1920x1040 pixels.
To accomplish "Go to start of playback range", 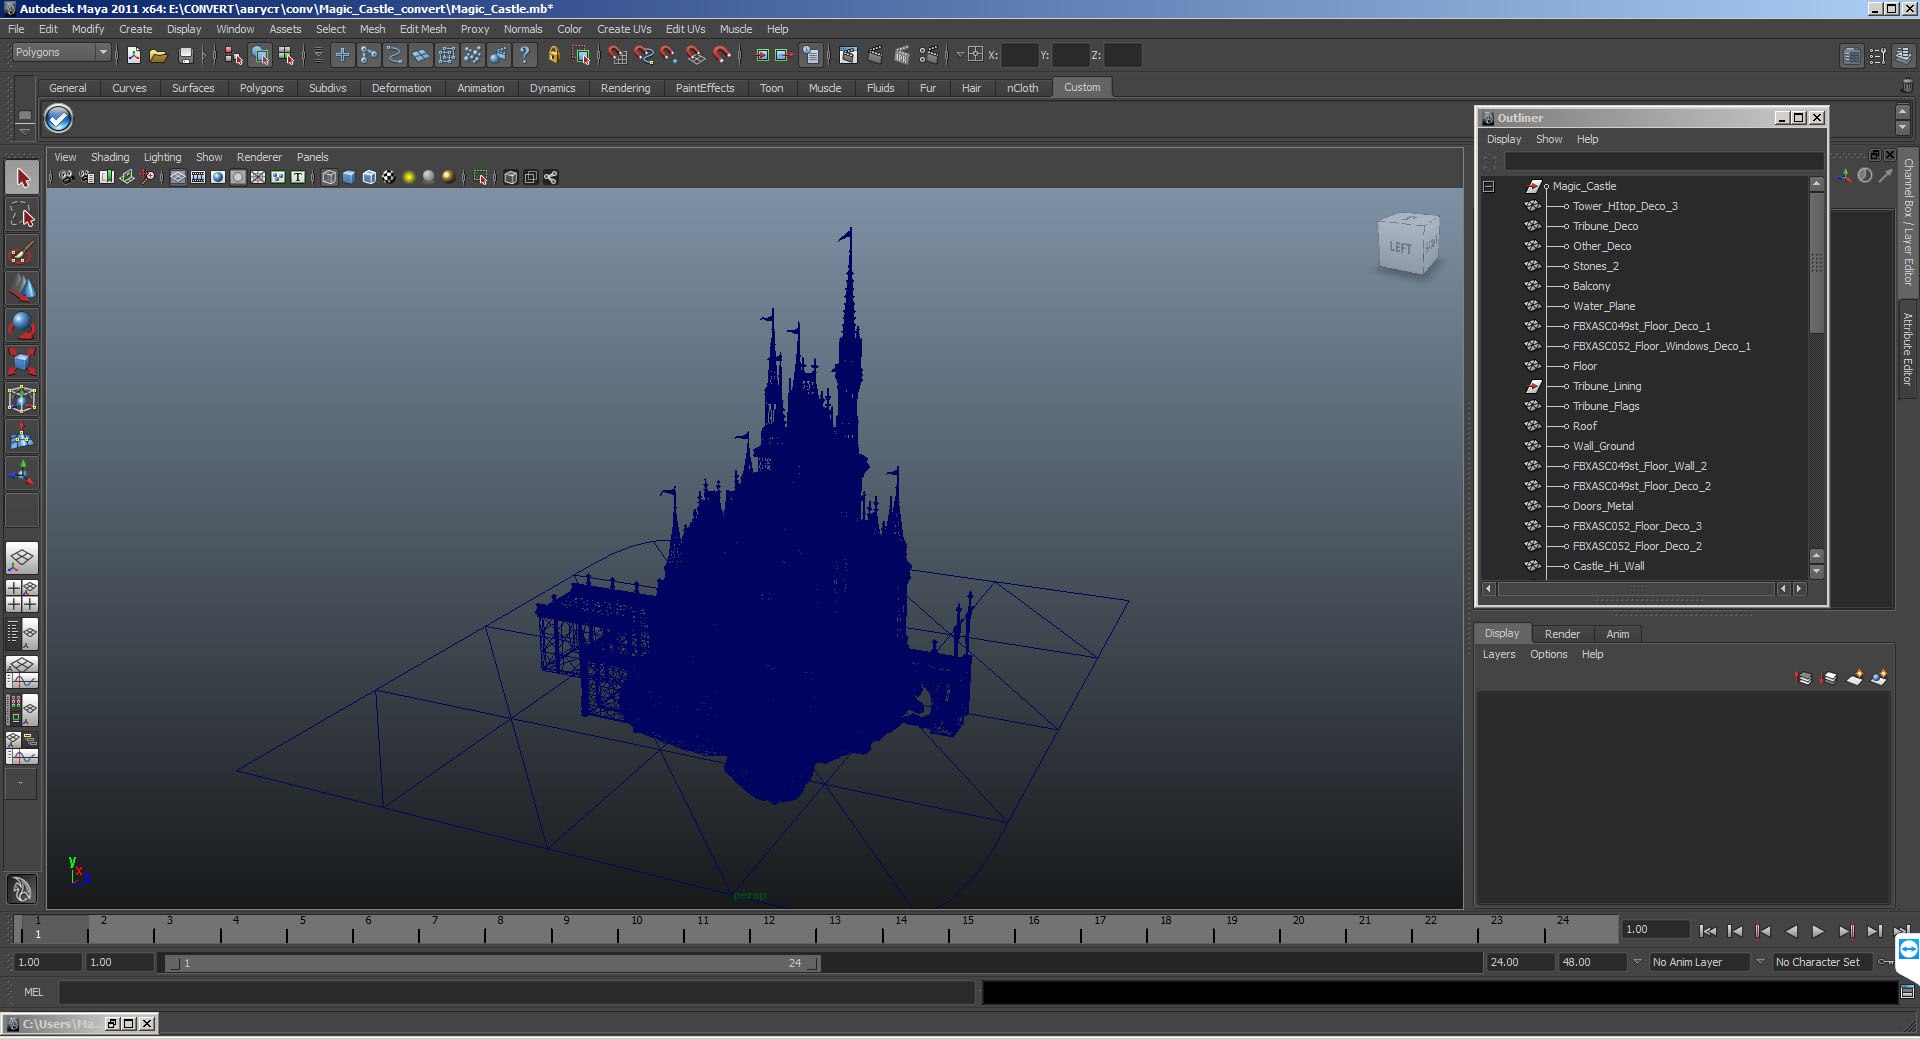I will tap(1708, 931).
